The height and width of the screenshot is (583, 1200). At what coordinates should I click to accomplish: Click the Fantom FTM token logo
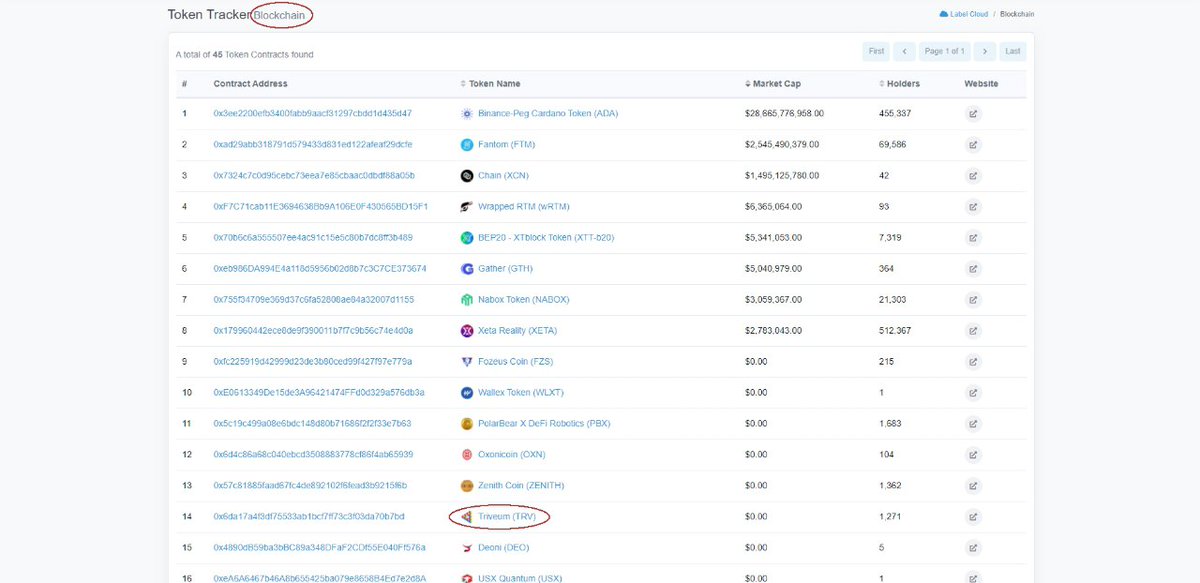tap(466, 145)
